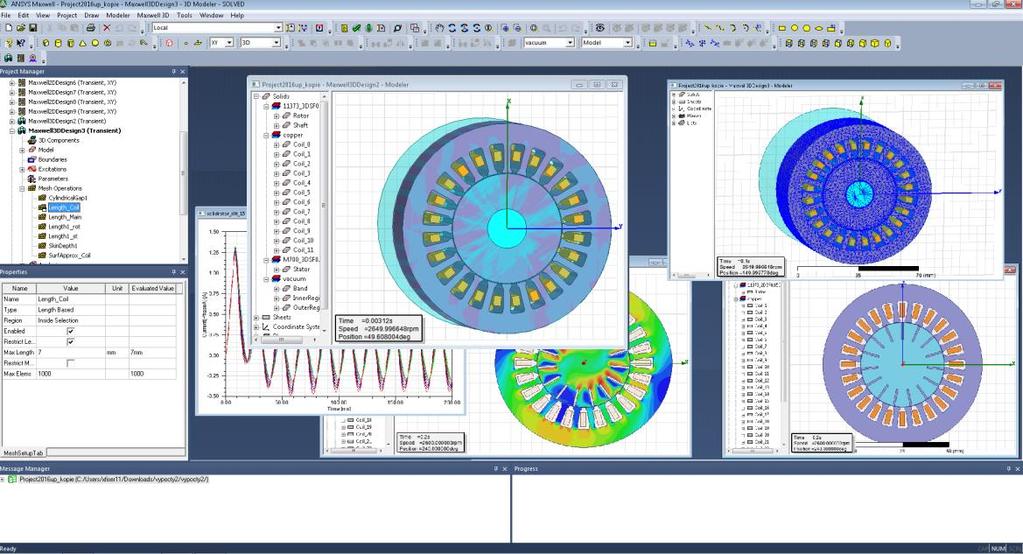This screenshot has width=1023, height=554.
Task: Click the Draw ellipse icon
Action: tap(819, 28)
